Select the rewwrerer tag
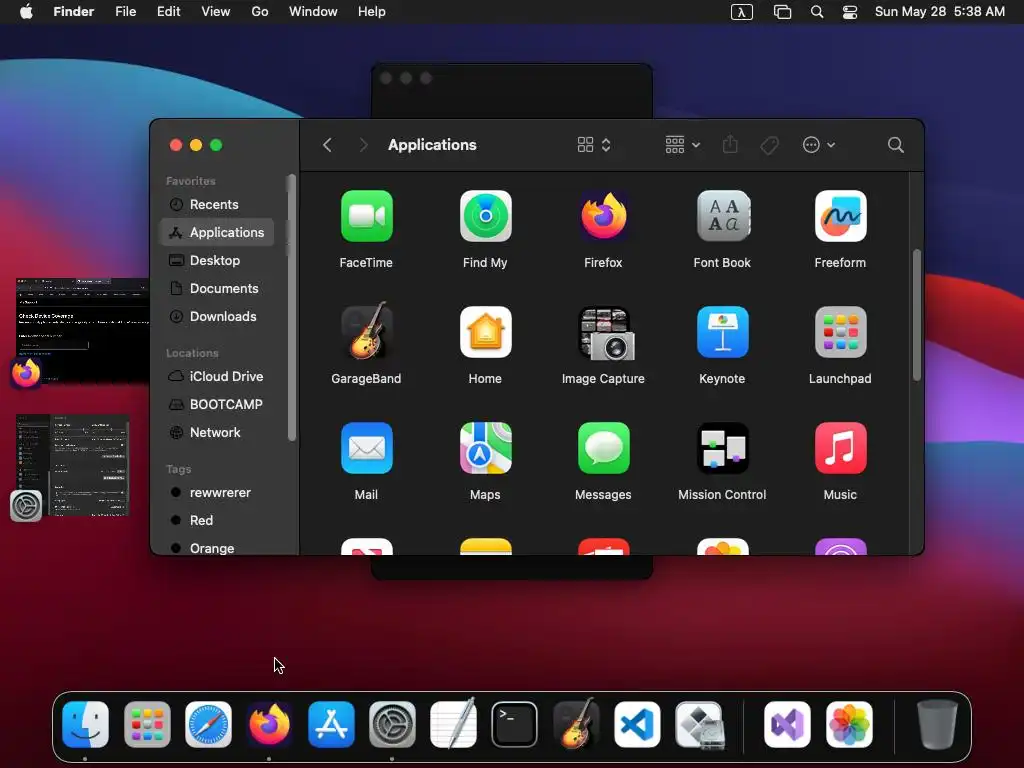Viewport: 1024px width, 768px height. [217, 493]
